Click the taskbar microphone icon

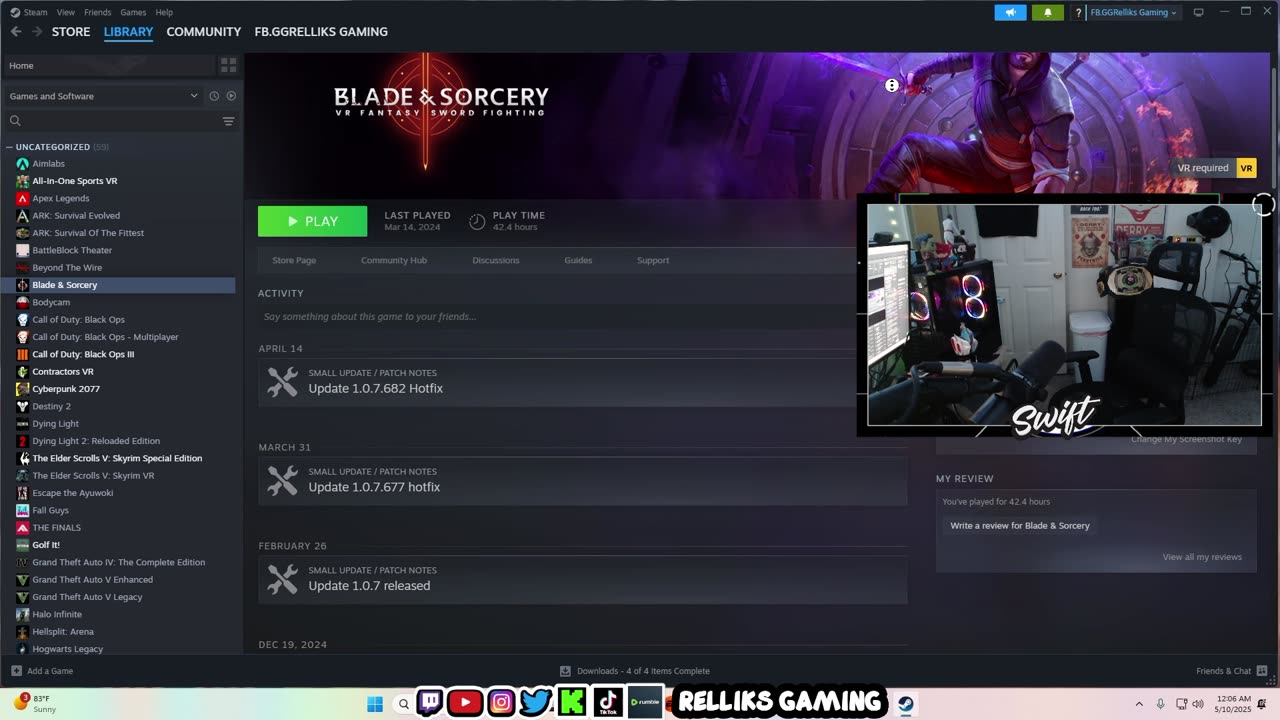(x=1160, y=704)
